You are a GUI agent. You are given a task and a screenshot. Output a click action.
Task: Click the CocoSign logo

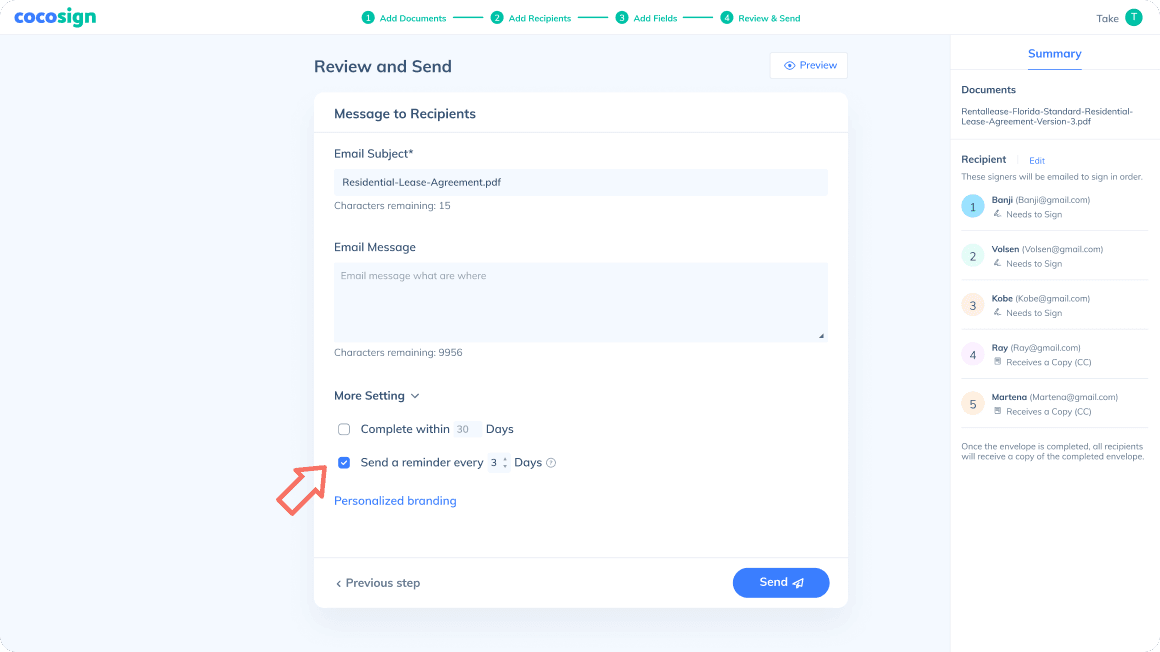(x=55, y=18)
